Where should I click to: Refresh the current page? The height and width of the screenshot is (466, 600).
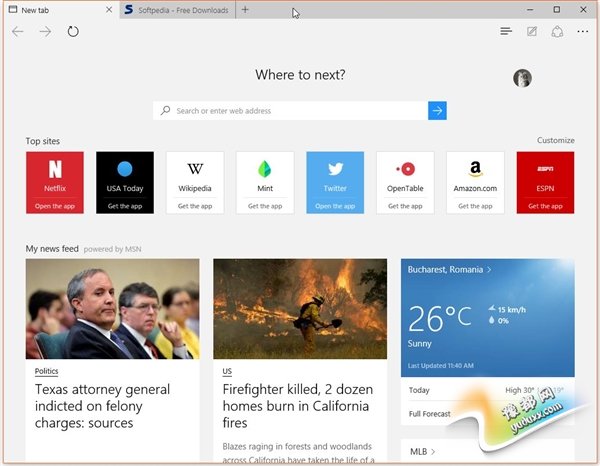pyautogui.click(x=73, y=32)
